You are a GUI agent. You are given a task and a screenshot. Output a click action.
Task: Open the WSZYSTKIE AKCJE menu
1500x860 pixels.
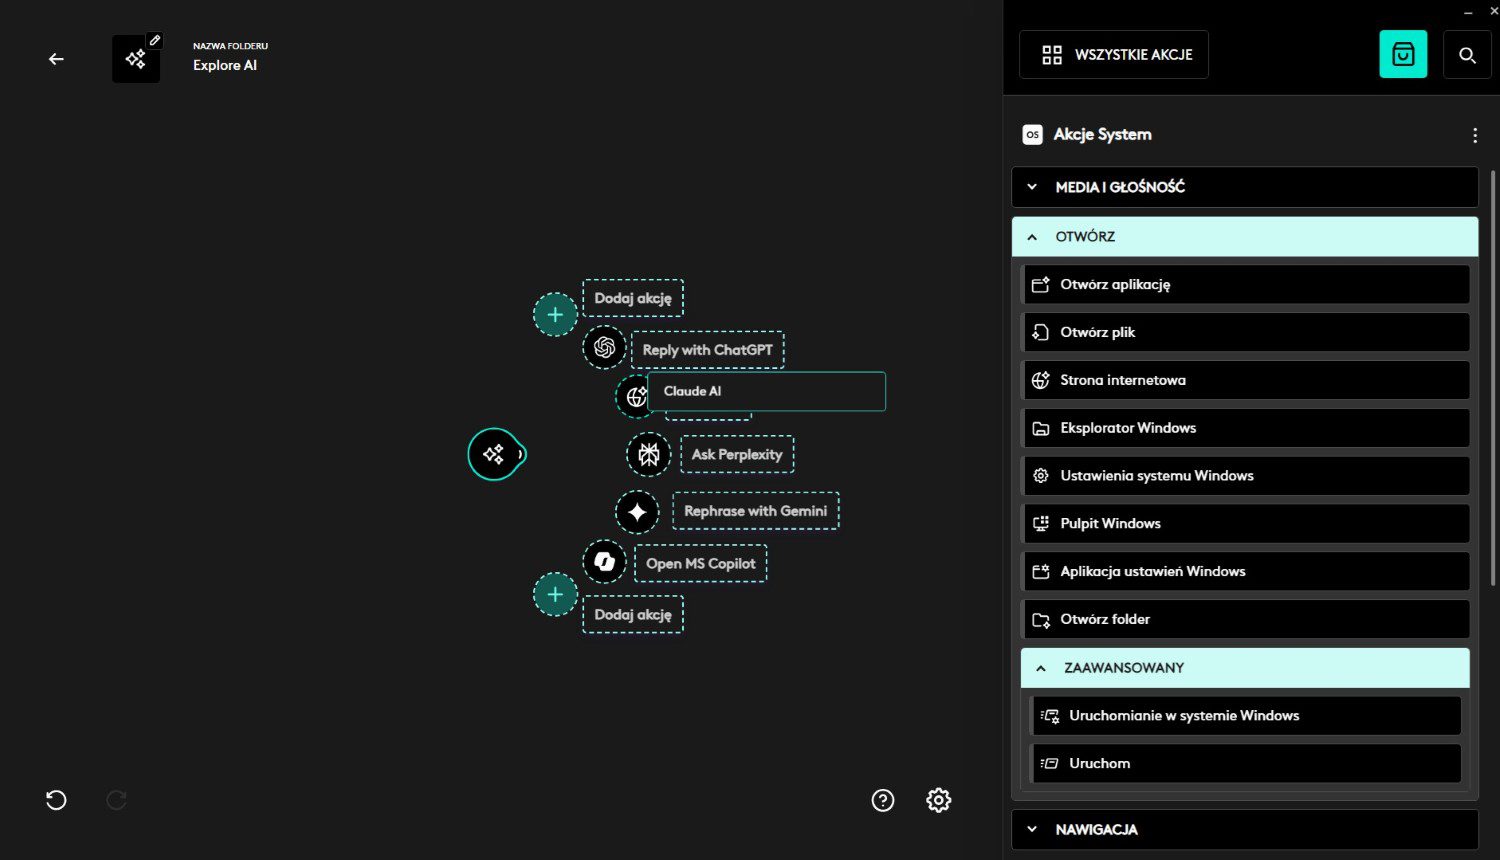1114,55
